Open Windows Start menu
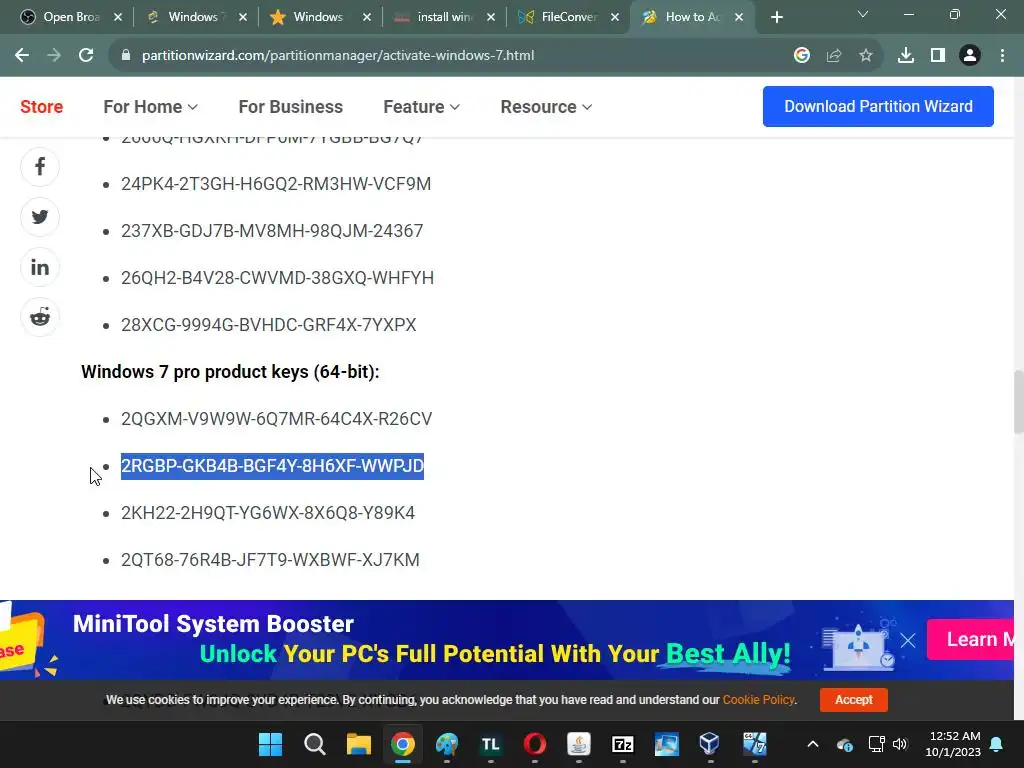The height and width of the screenshot is (768, 1024). (x=270, y=744)
